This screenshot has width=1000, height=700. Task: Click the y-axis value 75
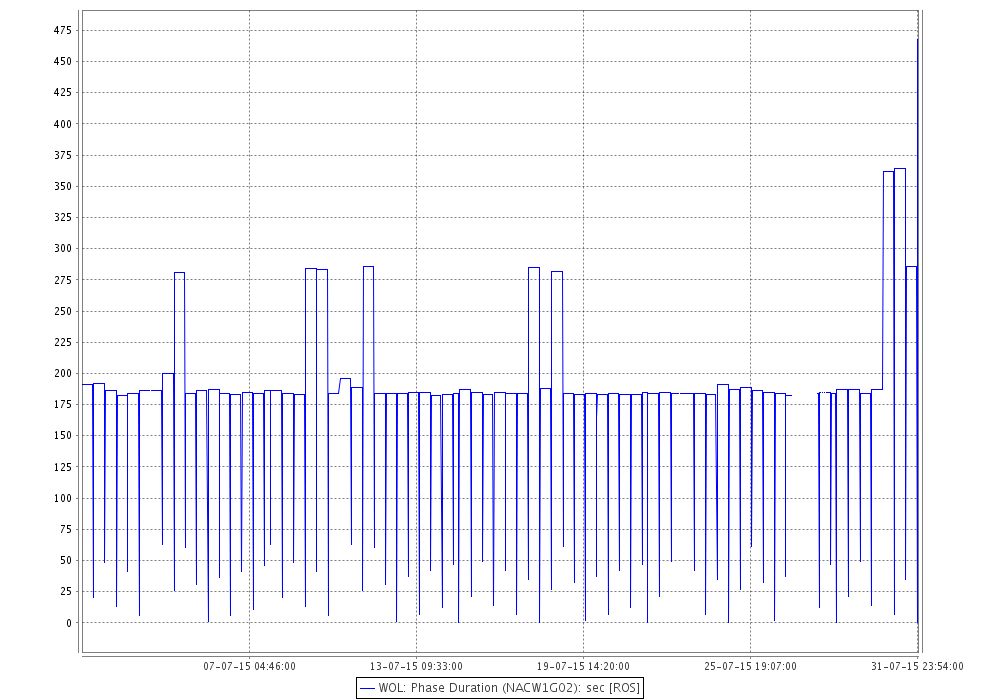[x=65, y=529]
